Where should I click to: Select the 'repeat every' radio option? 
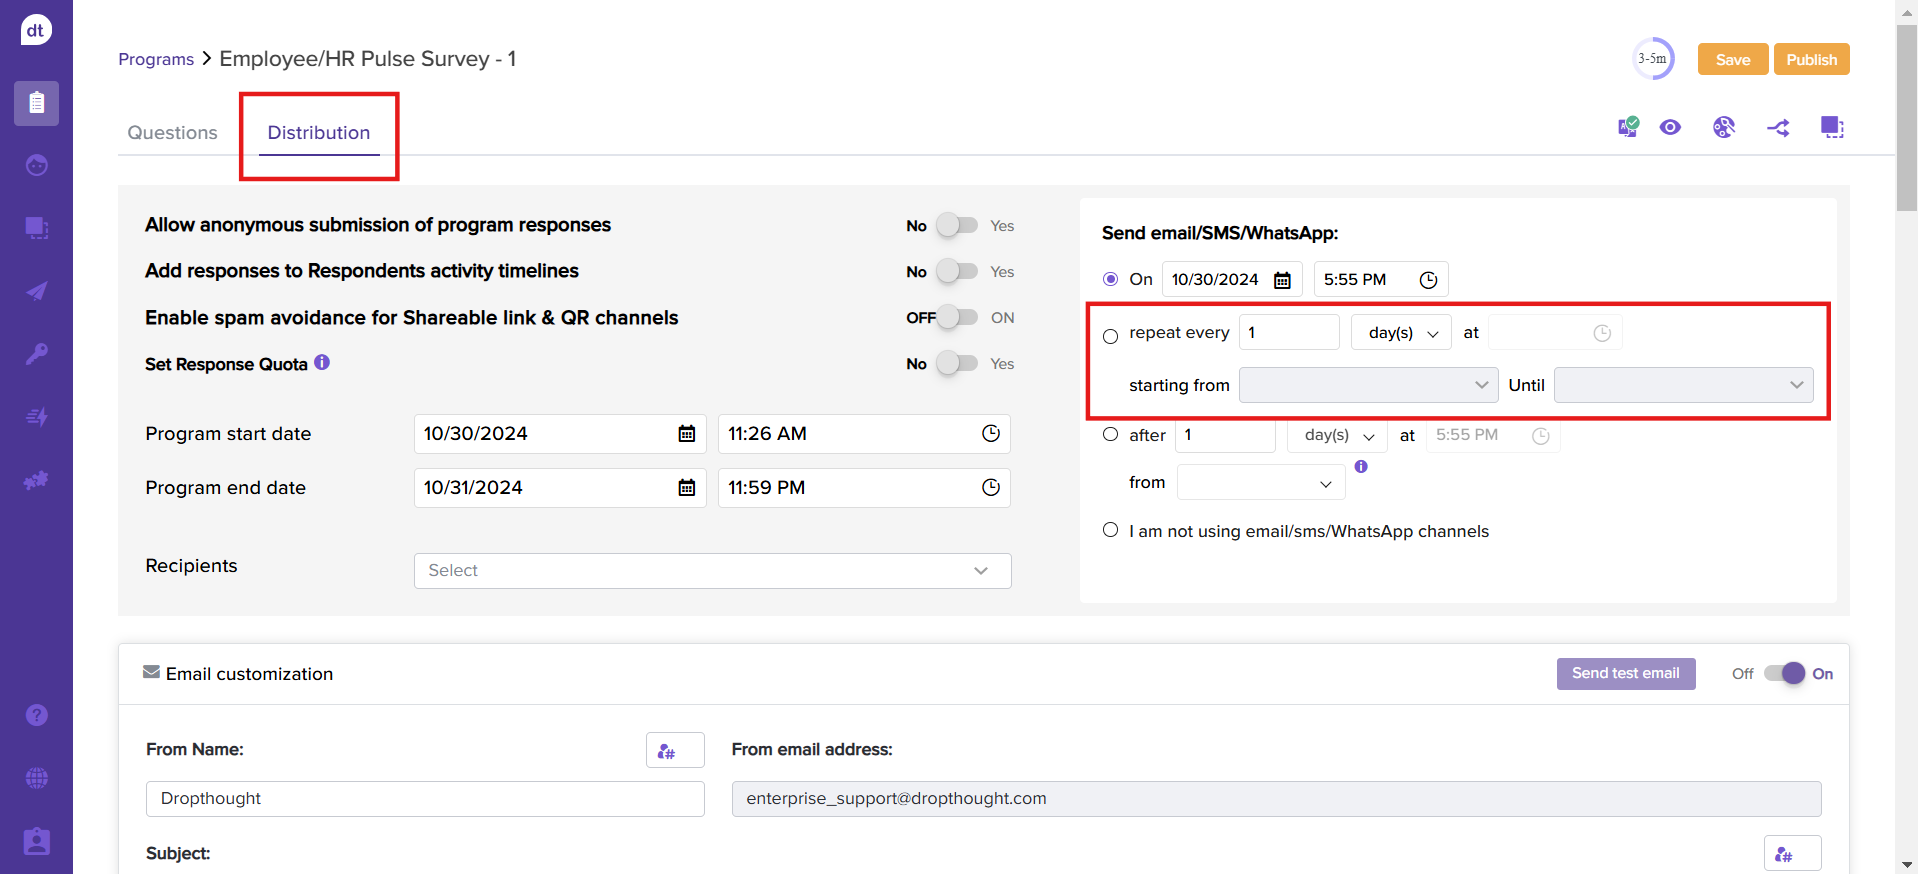coord(1110,336)
